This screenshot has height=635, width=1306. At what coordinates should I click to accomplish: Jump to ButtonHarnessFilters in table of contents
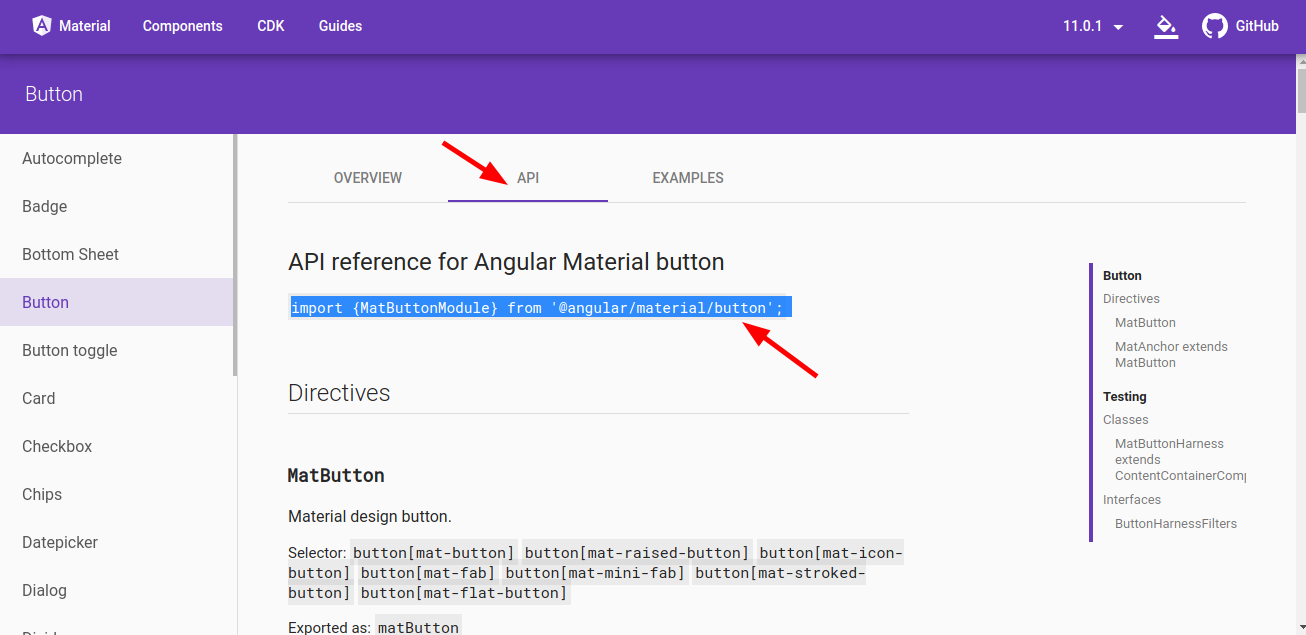pyautogui.click(x=1176, y=524)
